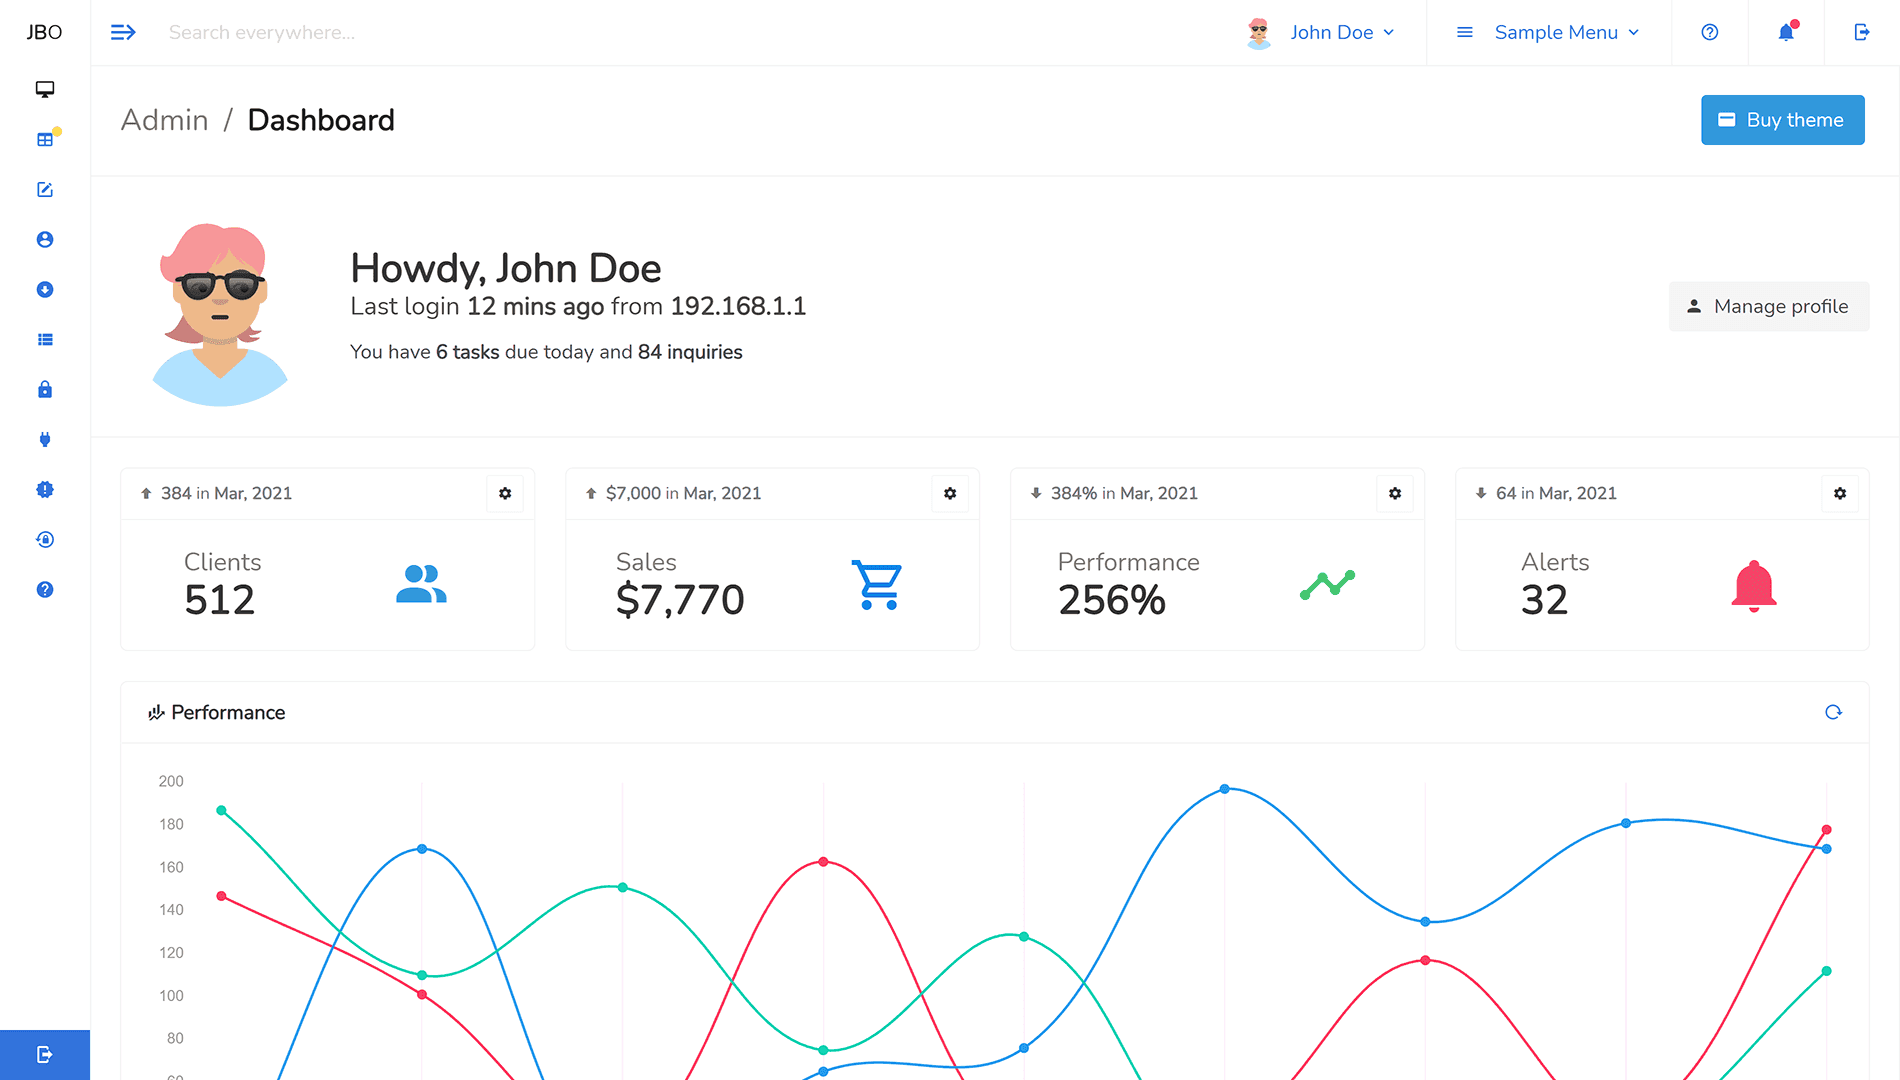The width and height of the screenshot is (1900, 1080).
Task: Open settings gear on Alerts card
Action: coord(1840,493)
